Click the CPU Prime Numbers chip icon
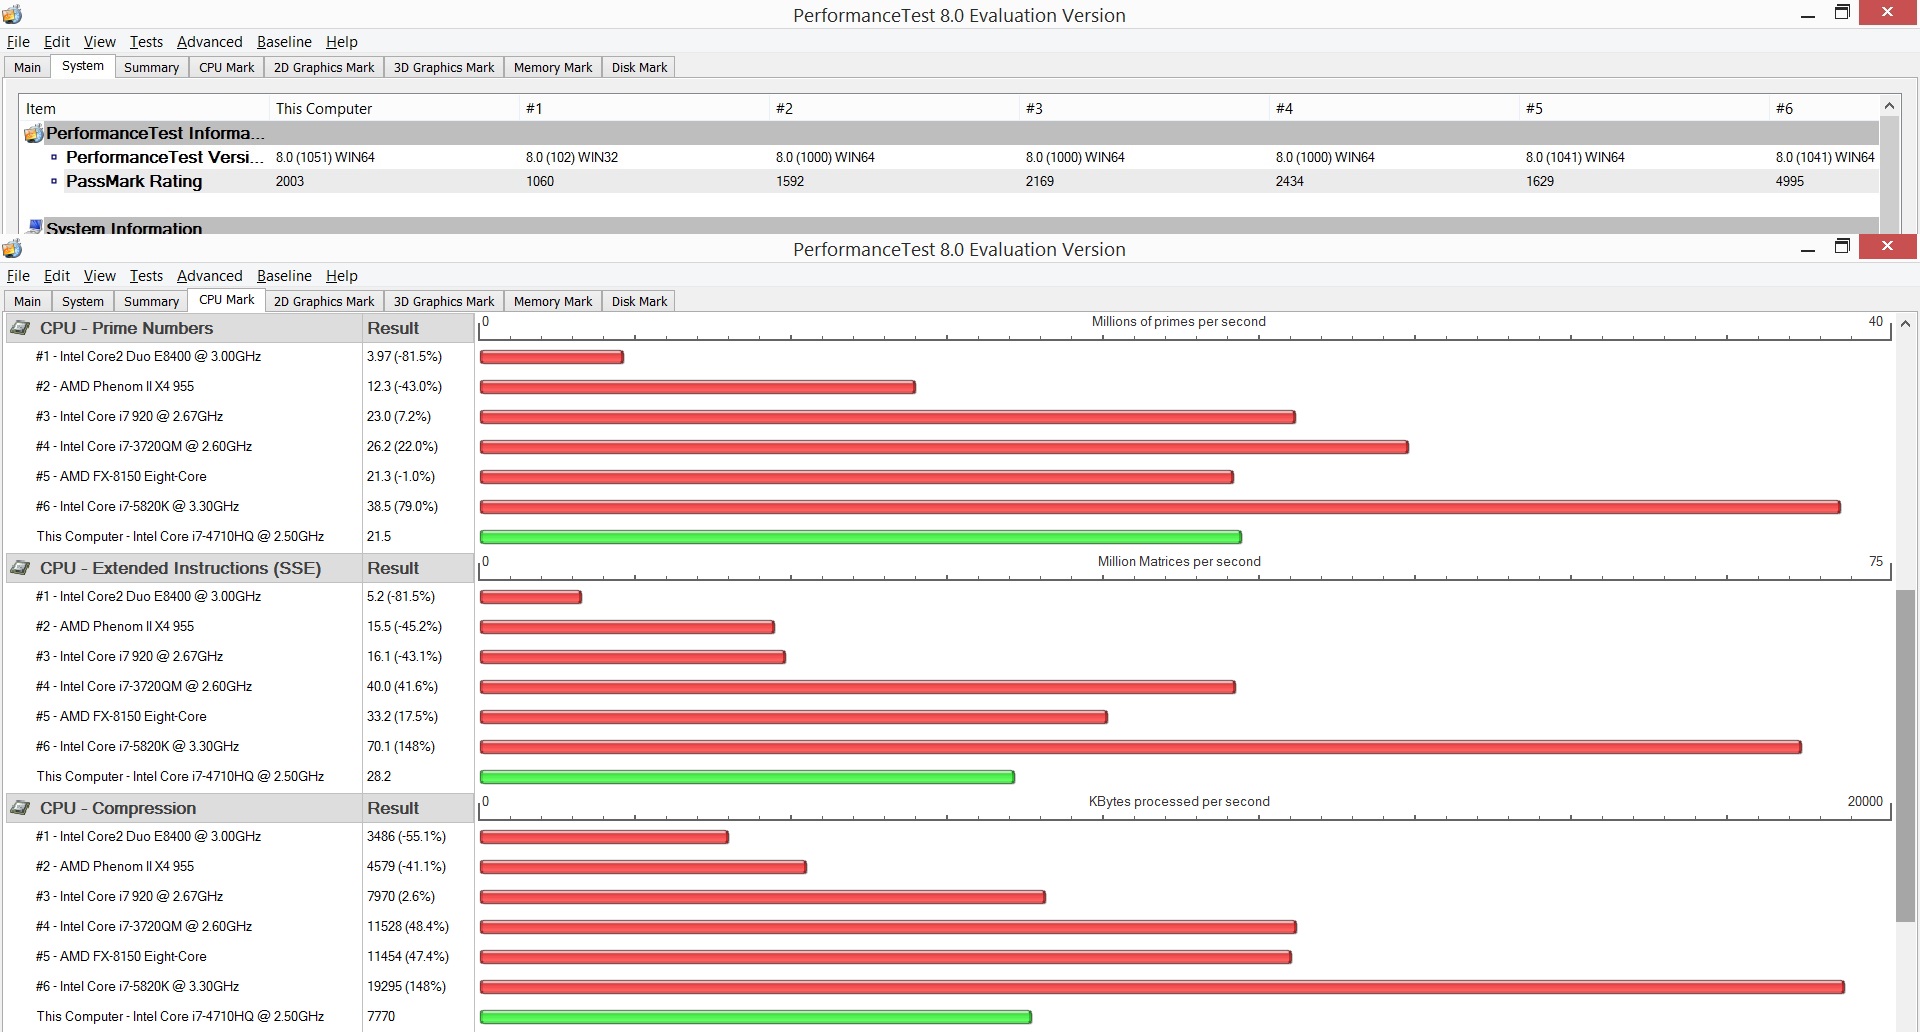The image size is (1920, 1032). pyautogui.click(x=20, y=328)
